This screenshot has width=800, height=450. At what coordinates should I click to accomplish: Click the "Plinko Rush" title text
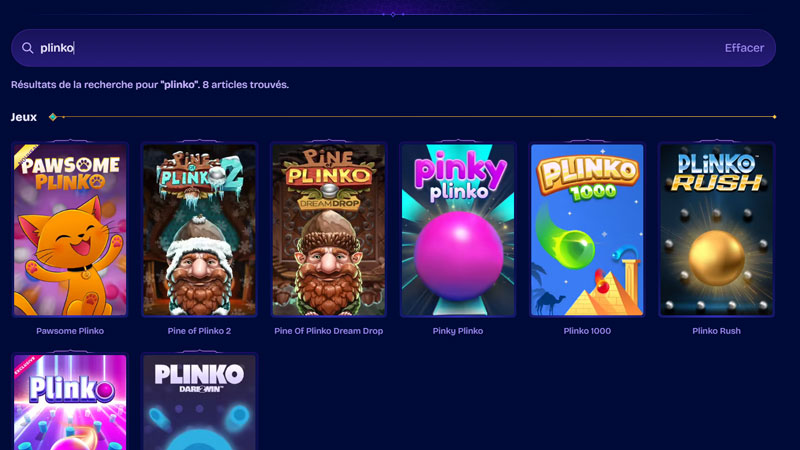pos(716,331)
